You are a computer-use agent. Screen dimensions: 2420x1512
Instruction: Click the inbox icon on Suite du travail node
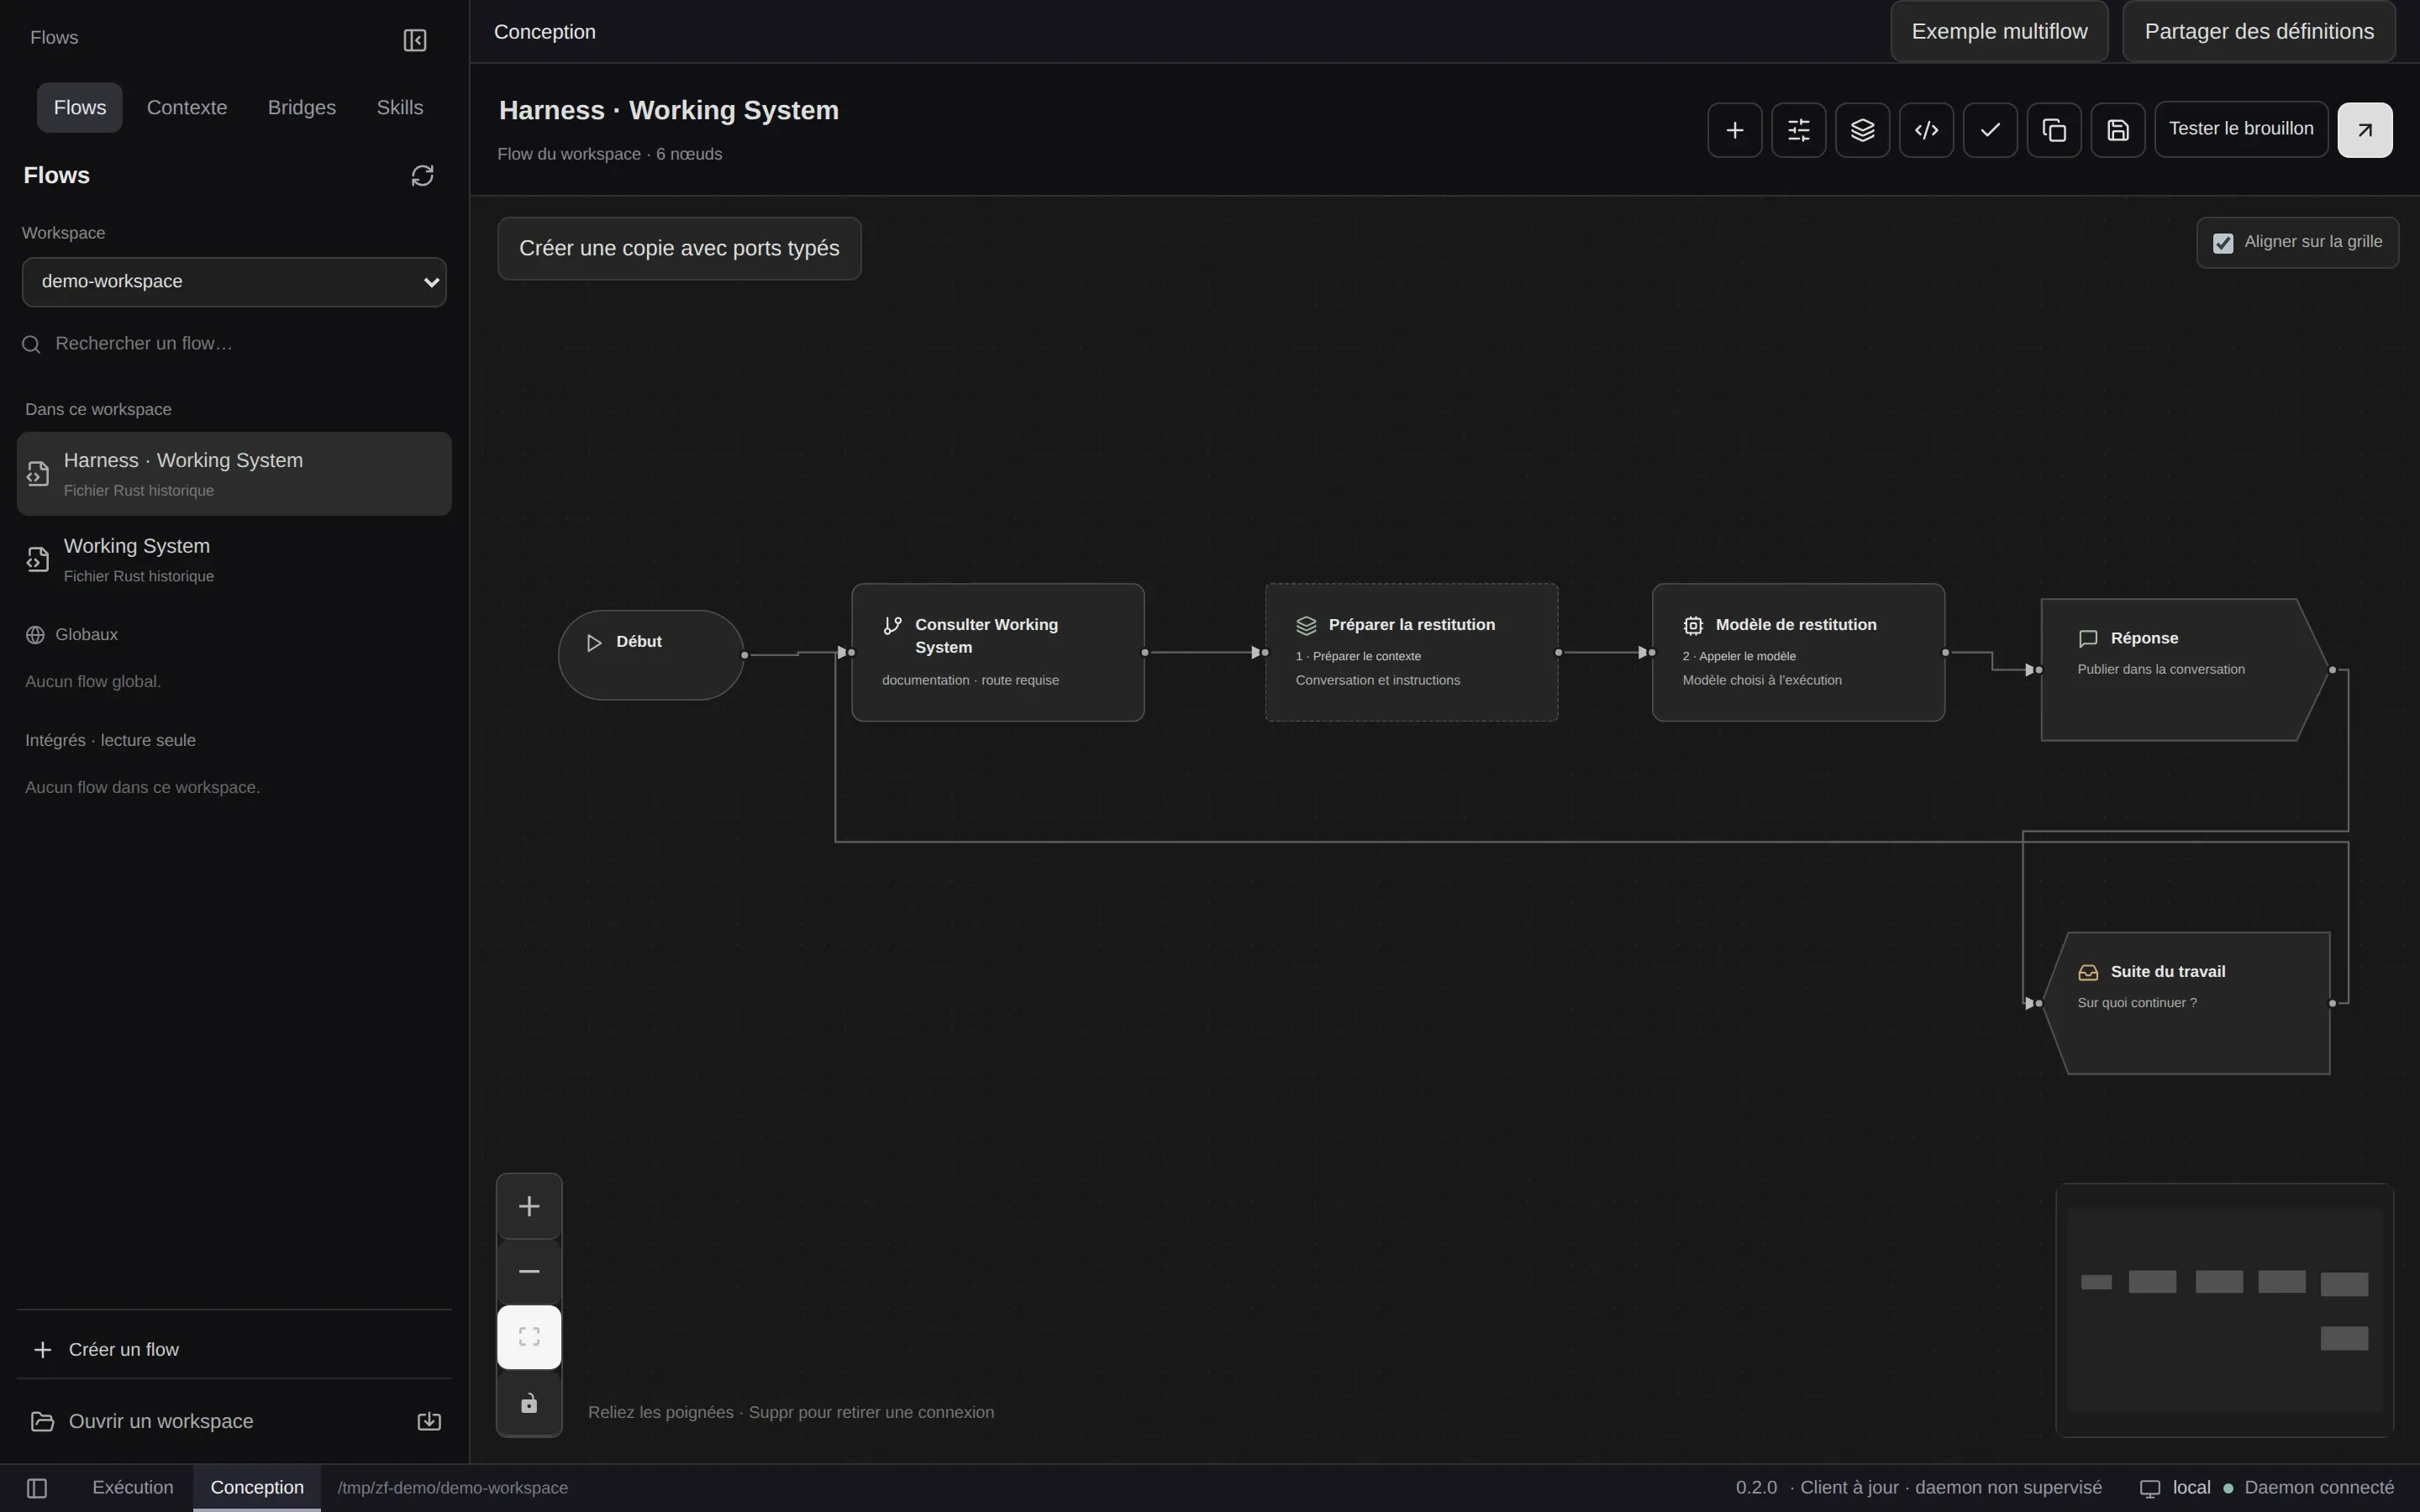(x=2088, y=973)
